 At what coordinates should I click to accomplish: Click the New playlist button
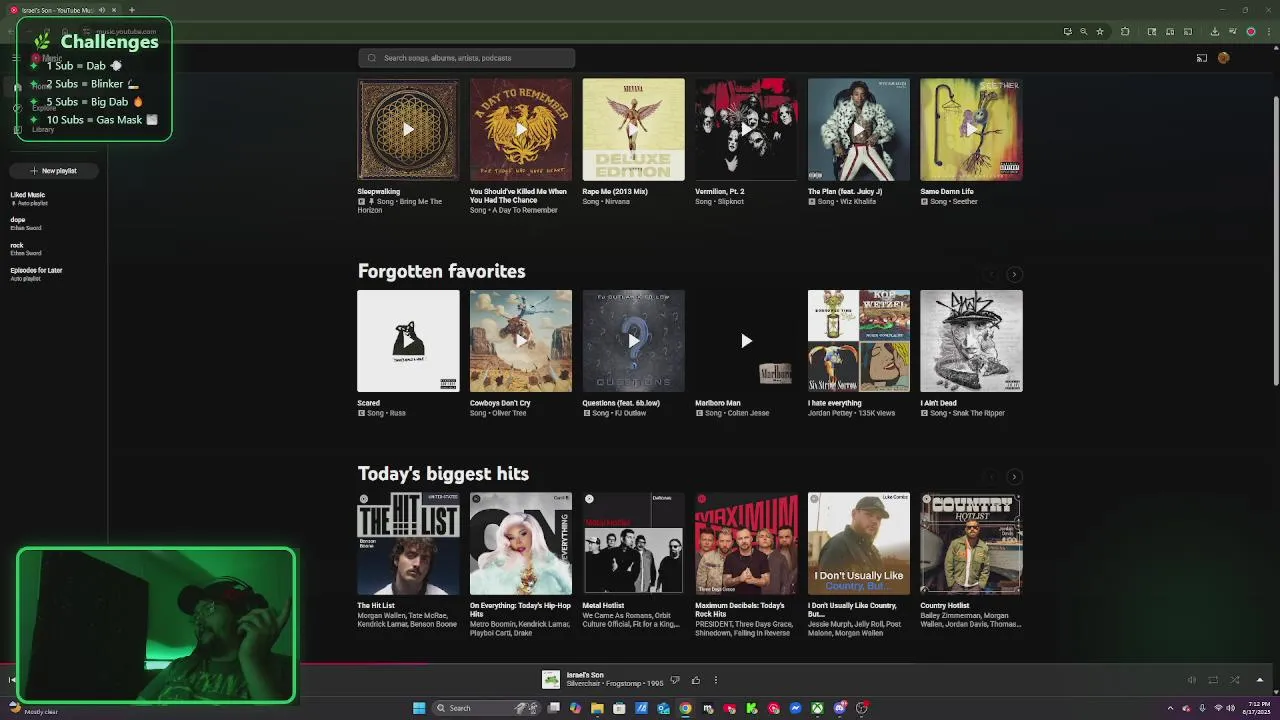tap(54, 171)
